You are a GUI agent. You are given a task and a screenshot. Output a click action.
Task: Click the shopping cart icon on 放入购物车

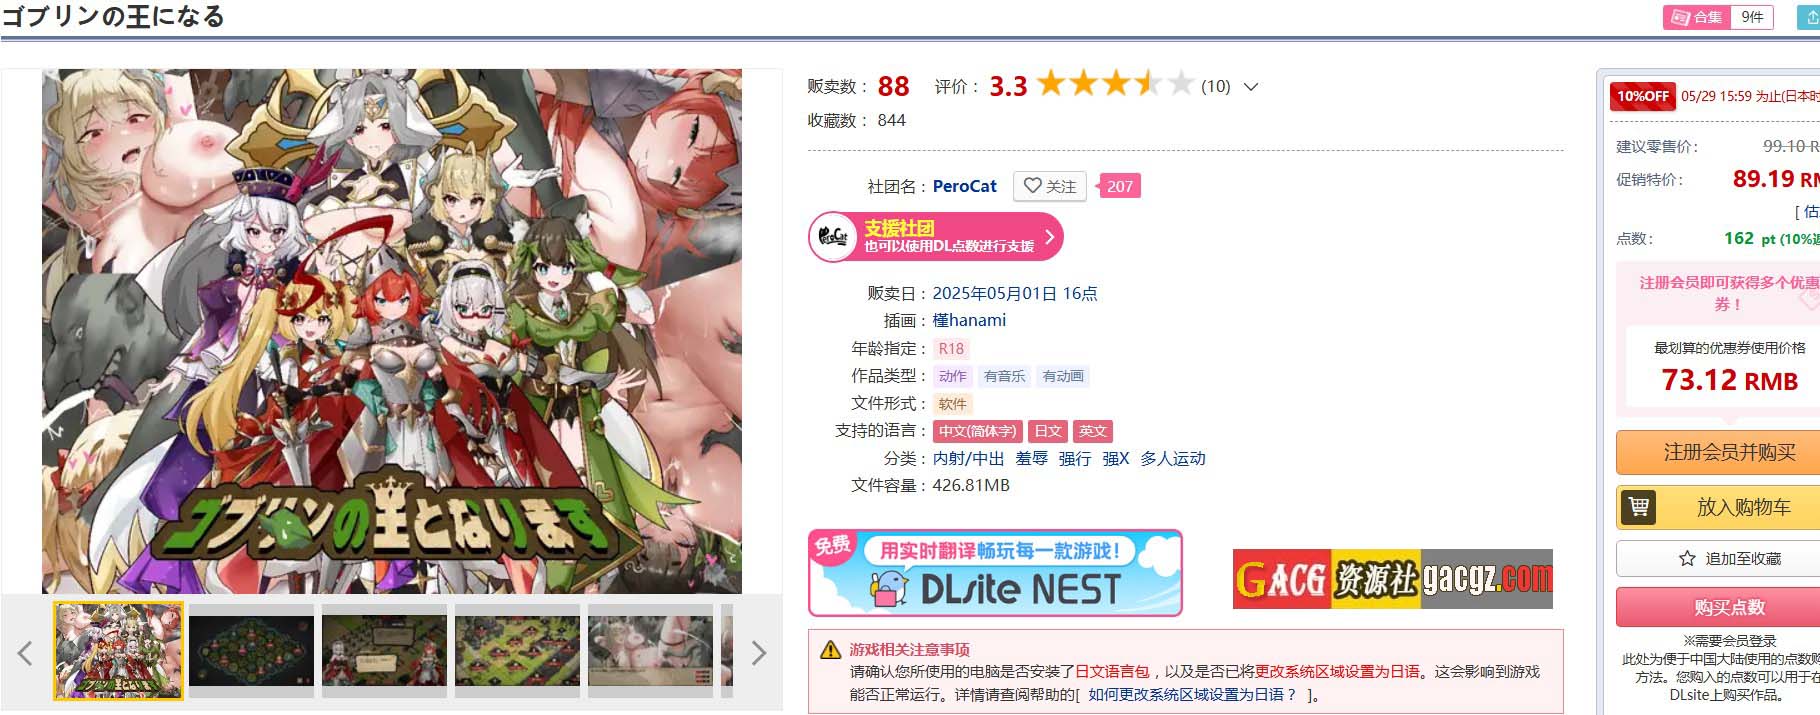coord(1638,507)
